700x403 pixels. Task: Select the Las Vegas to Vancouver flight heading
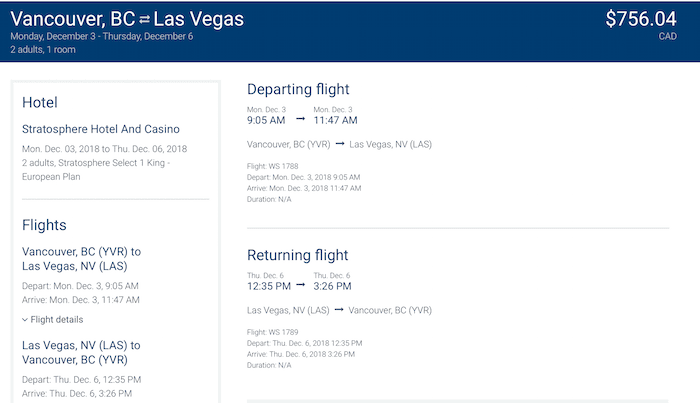coord(81,353)
